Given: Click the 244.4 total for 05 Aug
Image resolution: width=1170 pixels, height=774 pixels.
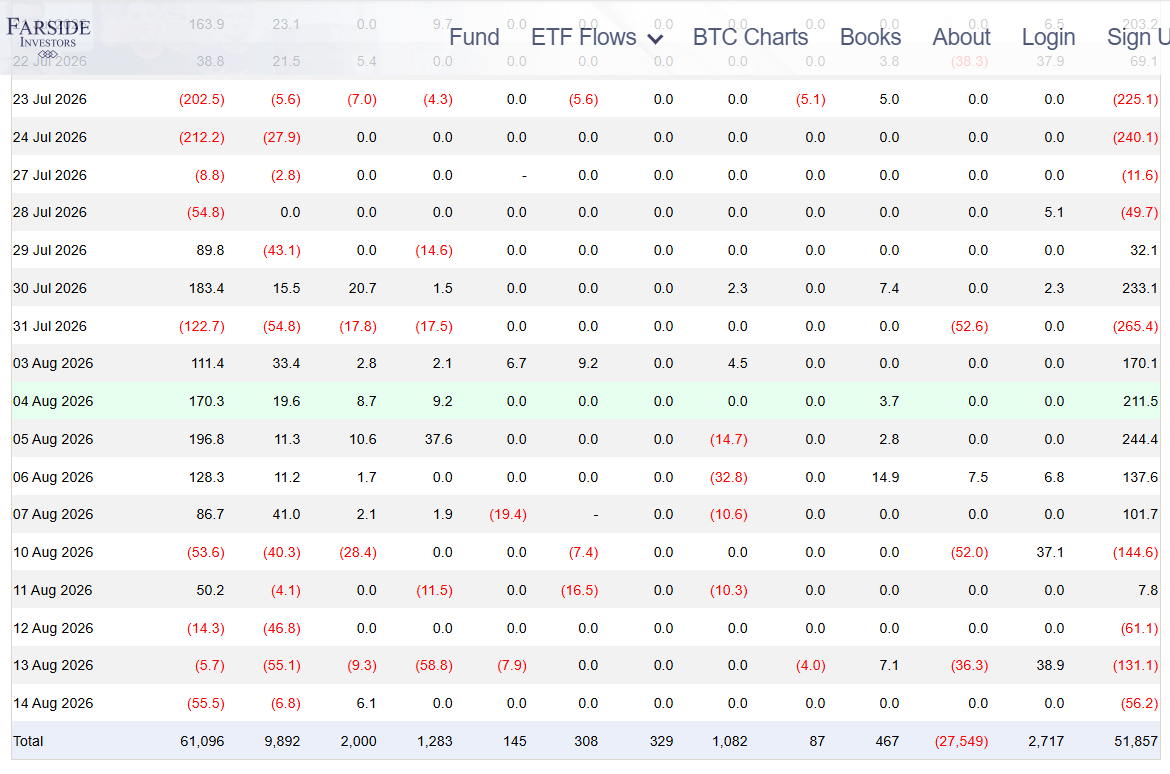Looking at the screenshot, I should click(x=1140, y=439).
